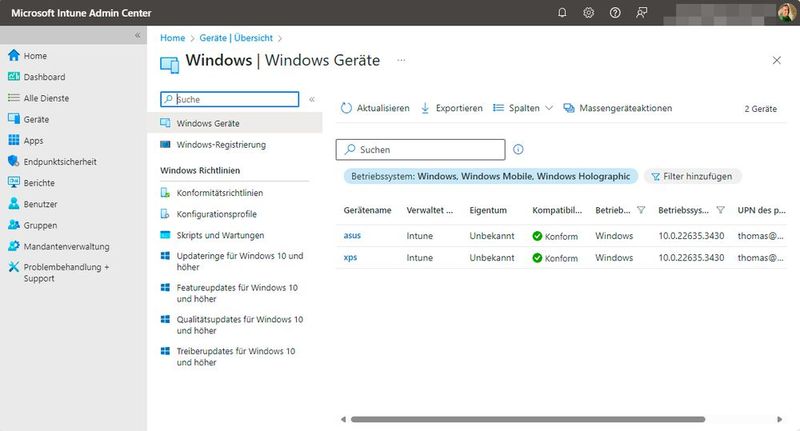Open the notifications bell icon
This screenshot has height=431, width=800.
pyautogui.click(x=562, y=12)
